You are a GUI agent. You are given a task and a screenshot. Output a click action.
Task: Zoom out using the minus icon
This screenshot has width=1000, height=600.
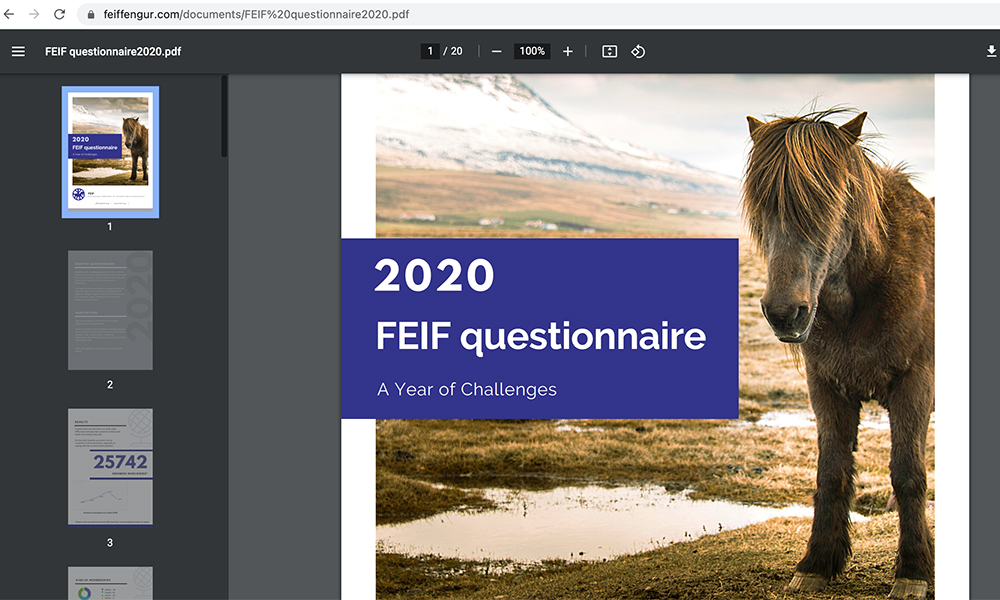pos(497,51)
